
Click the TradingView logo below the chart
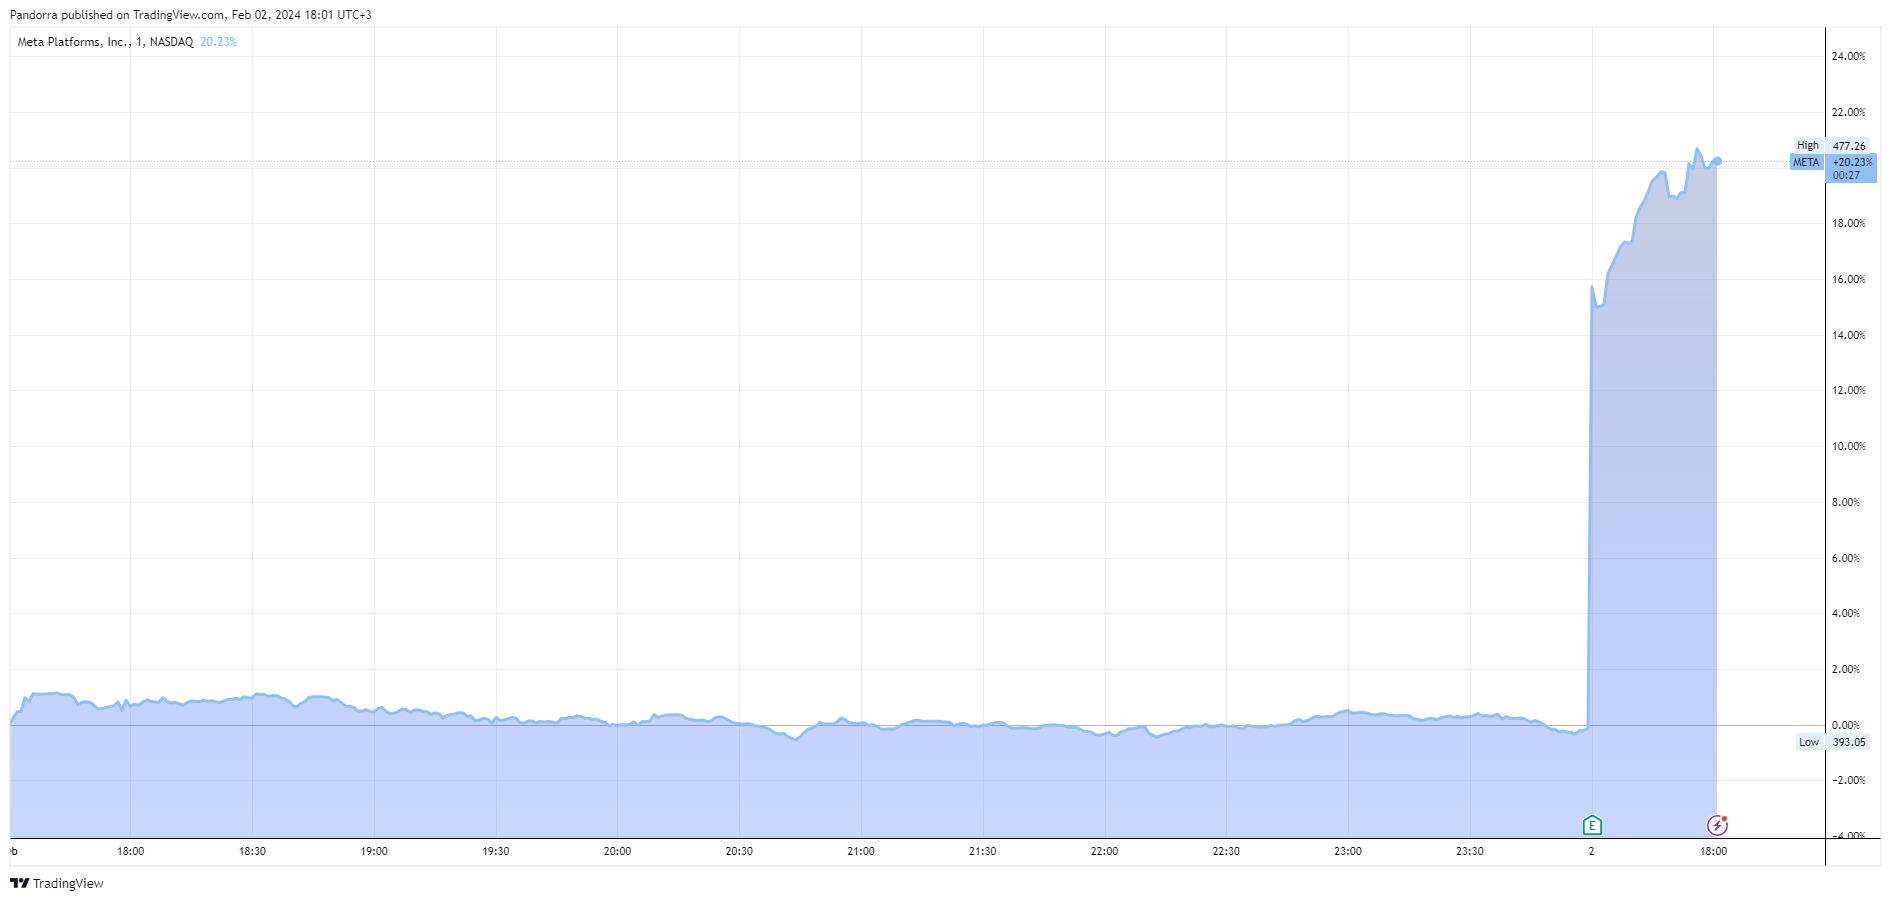[x=57, y=883]
